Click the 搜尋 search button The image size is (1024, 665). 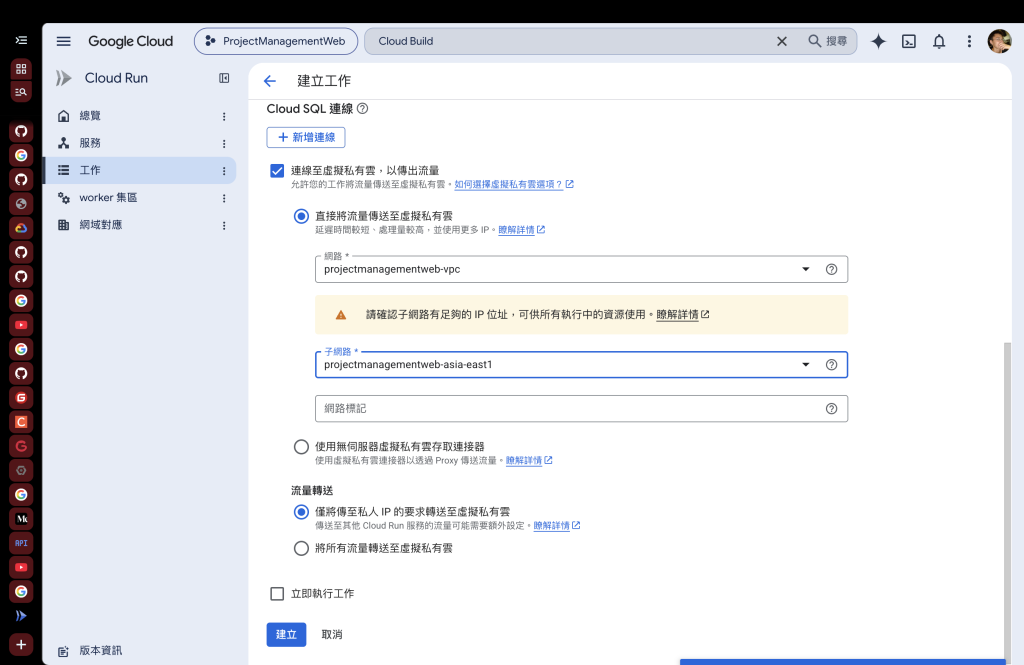click(x=827, y=41)
